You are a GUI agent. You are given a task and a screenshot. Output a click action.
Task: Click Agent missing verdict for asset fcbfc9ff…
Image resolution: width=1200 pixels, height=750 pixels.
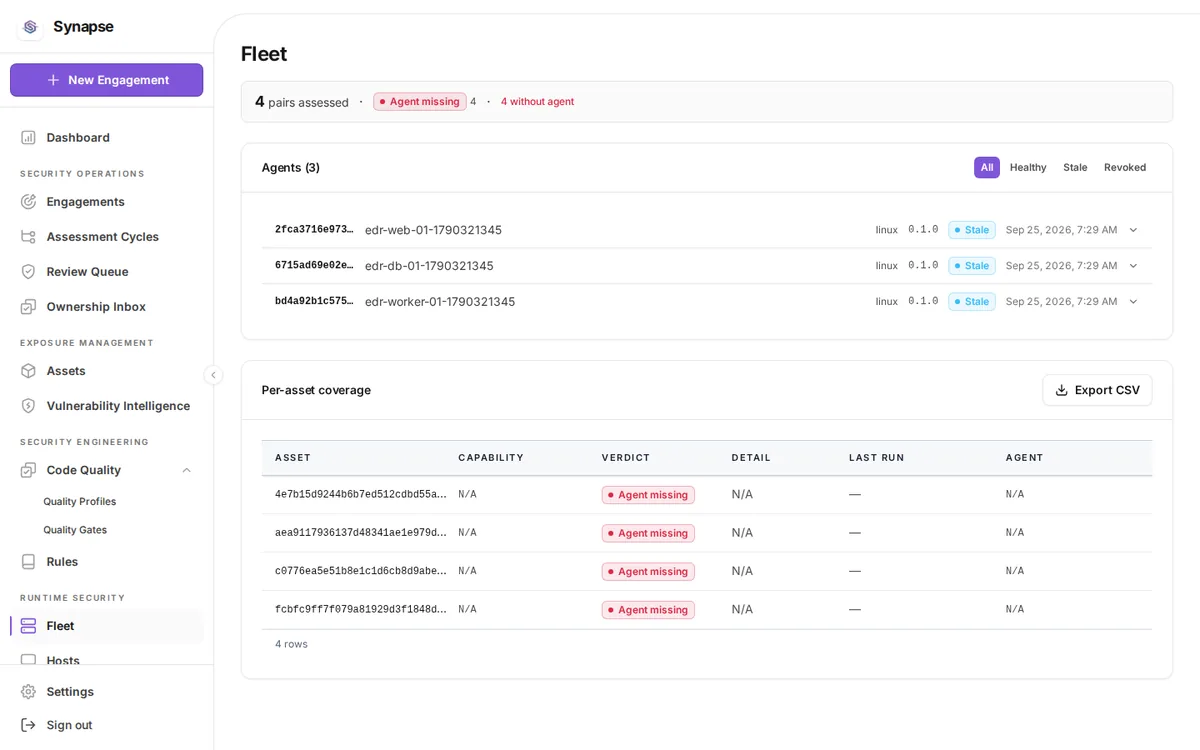click(x=648, y=610)
